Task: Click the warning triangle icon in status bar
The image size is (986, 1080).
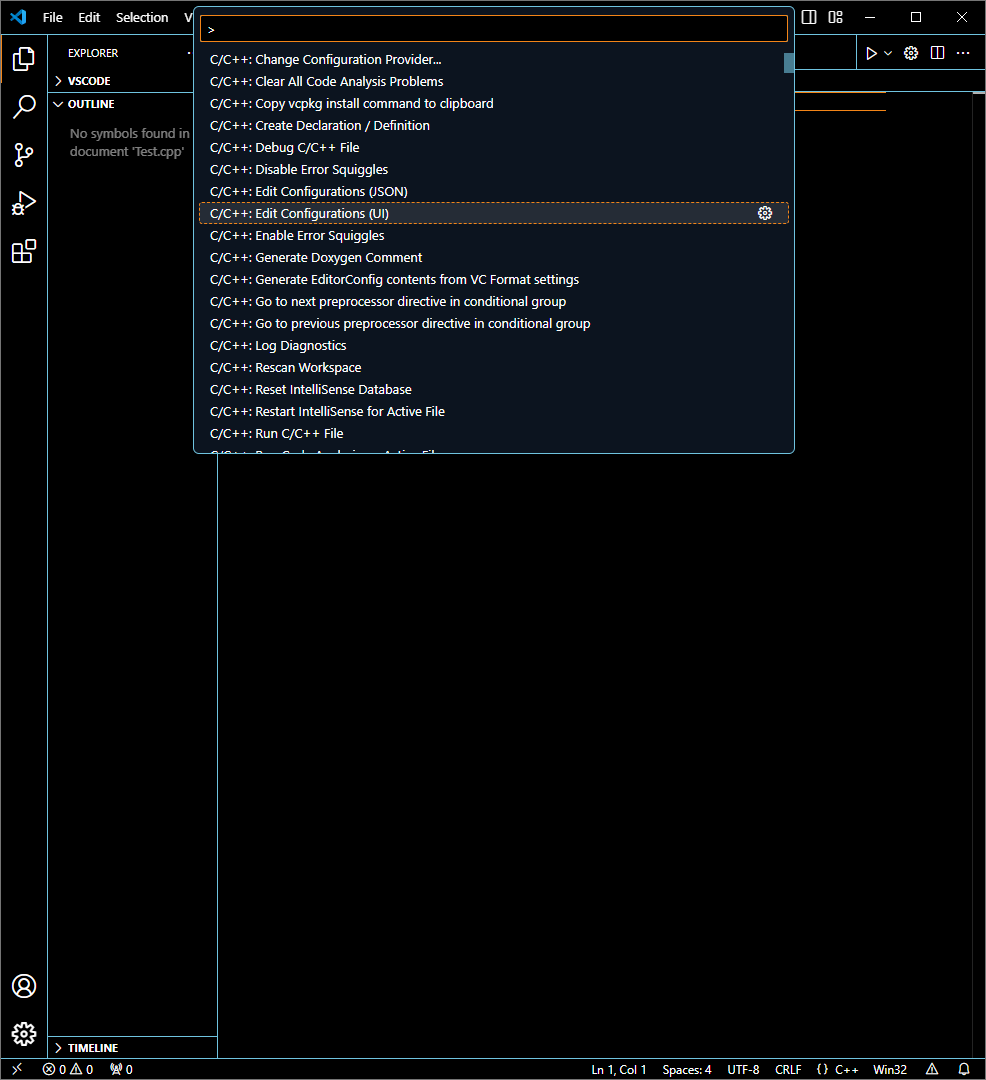Action: [932, 1069]
